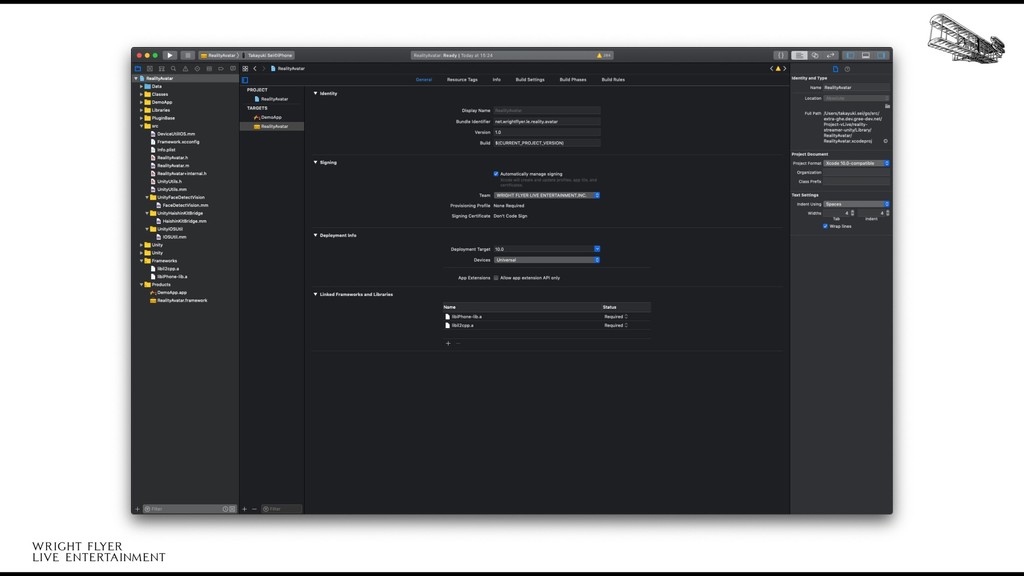
Task: Click the Bundle Identifier text field
Action: 546,121
